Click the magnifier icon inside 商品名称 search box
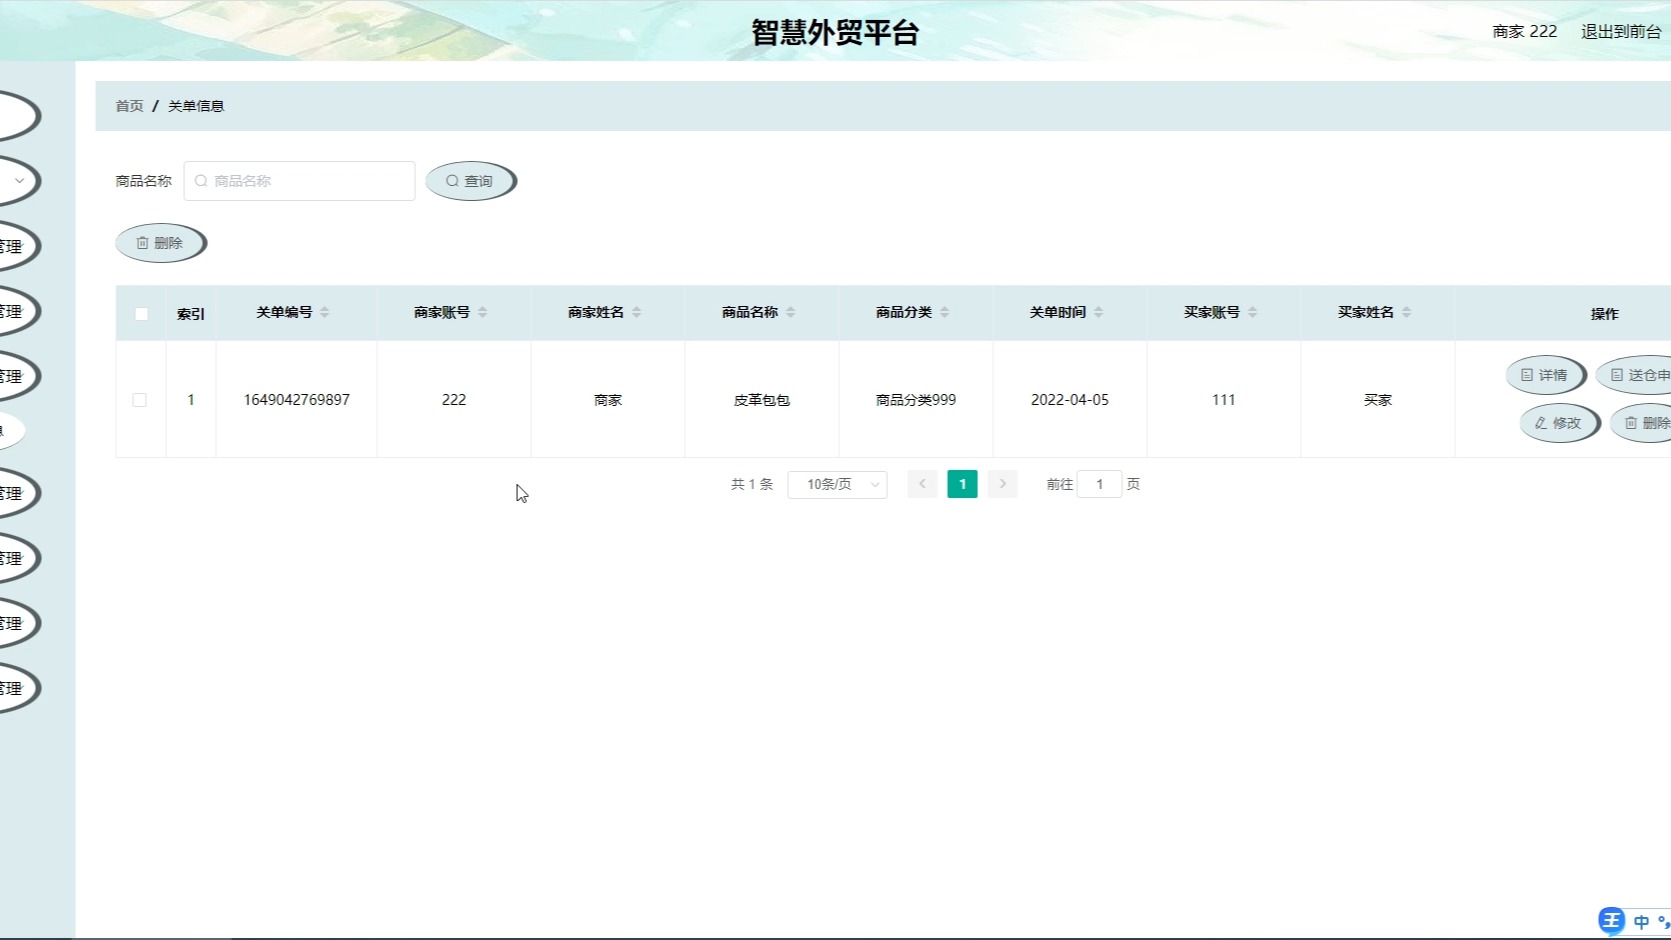 tap(201, 181)
